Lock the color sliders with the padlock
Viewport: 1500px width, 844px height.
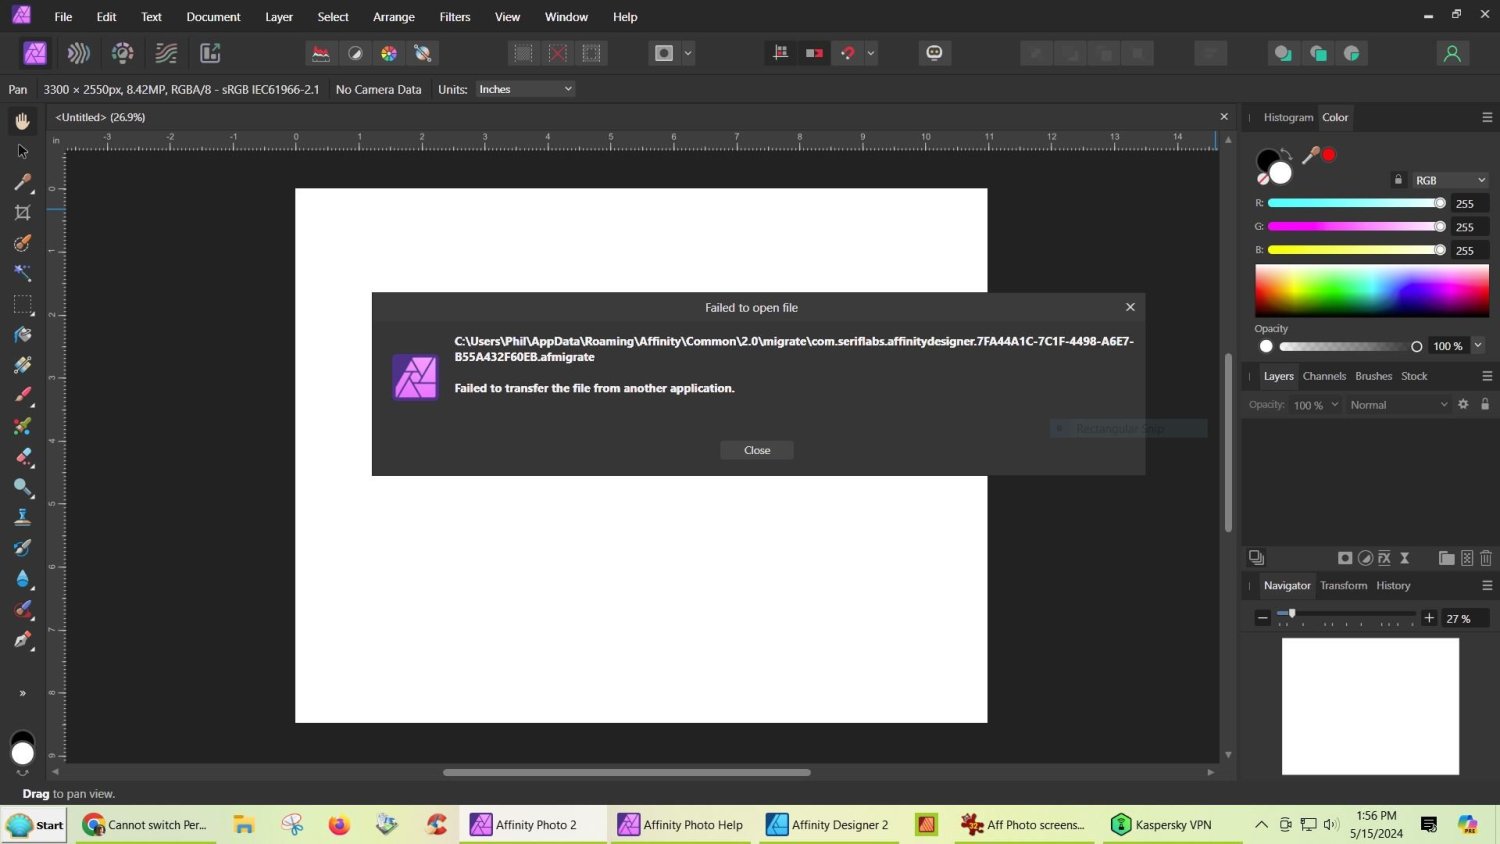[x=1398, y=179]
